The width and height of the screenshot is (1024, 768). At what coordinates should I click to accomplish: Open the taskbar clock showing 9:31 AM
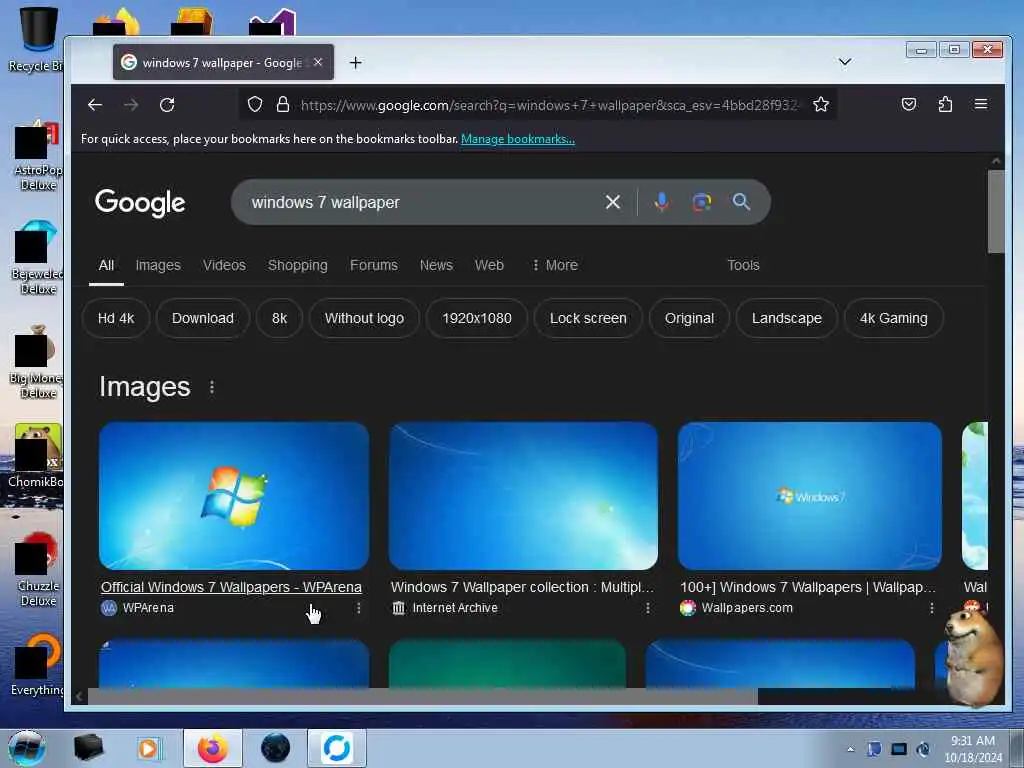coord(972,749)
